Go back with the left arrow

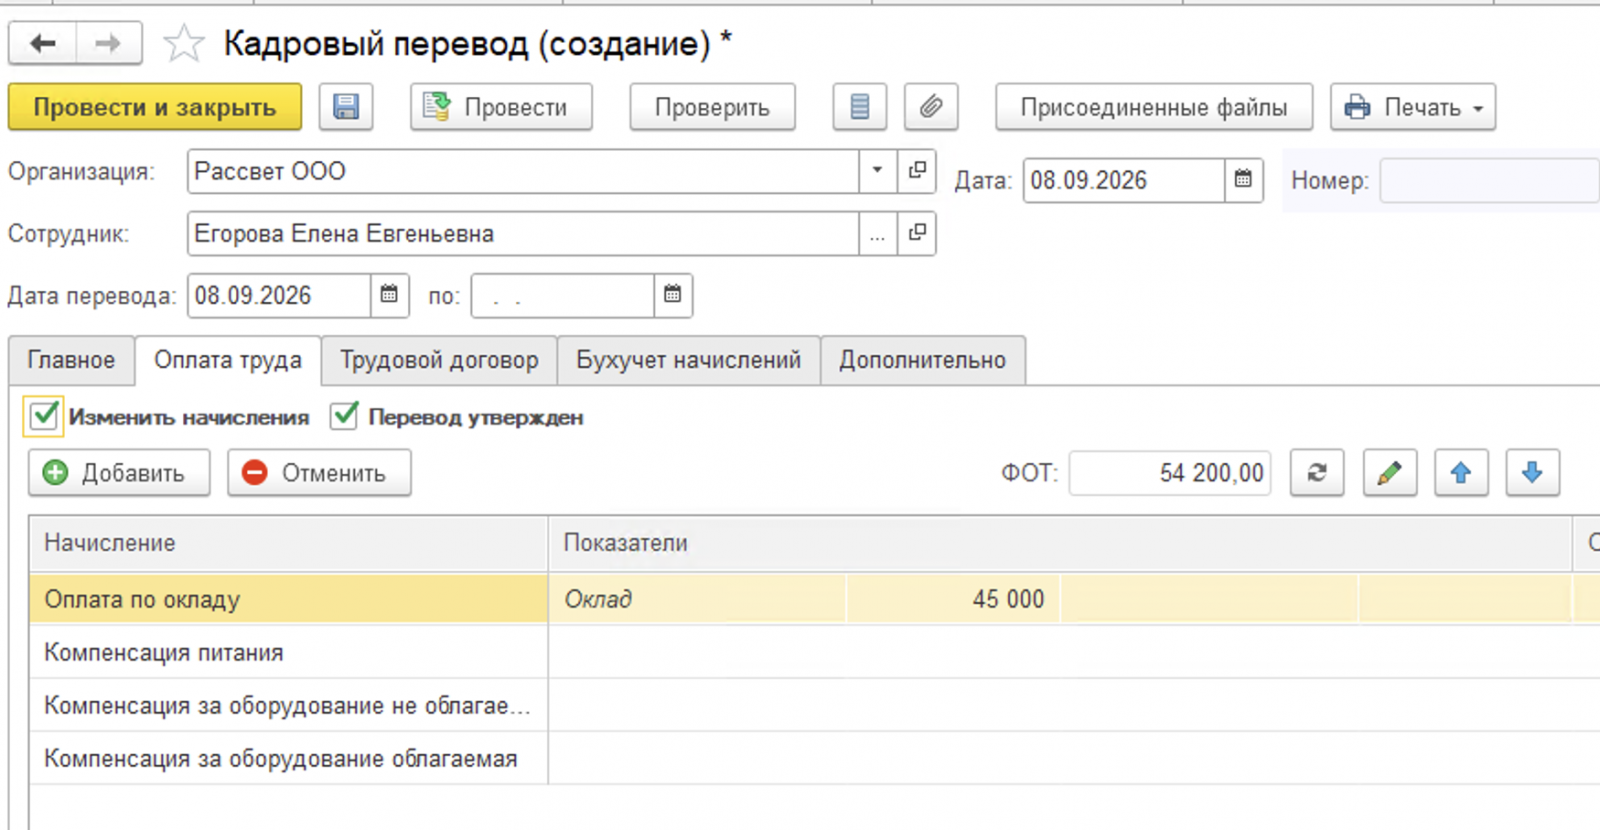pos(43,44)
